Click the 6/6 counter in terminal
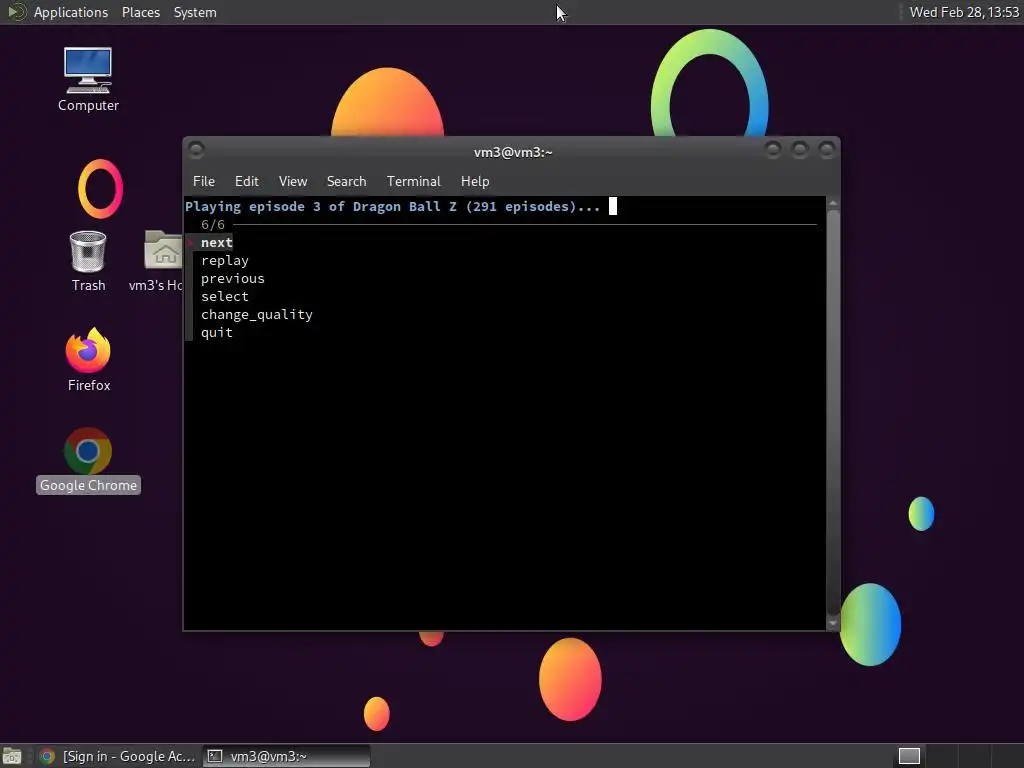Screen dimensions: 1024x768 point(212,225)
